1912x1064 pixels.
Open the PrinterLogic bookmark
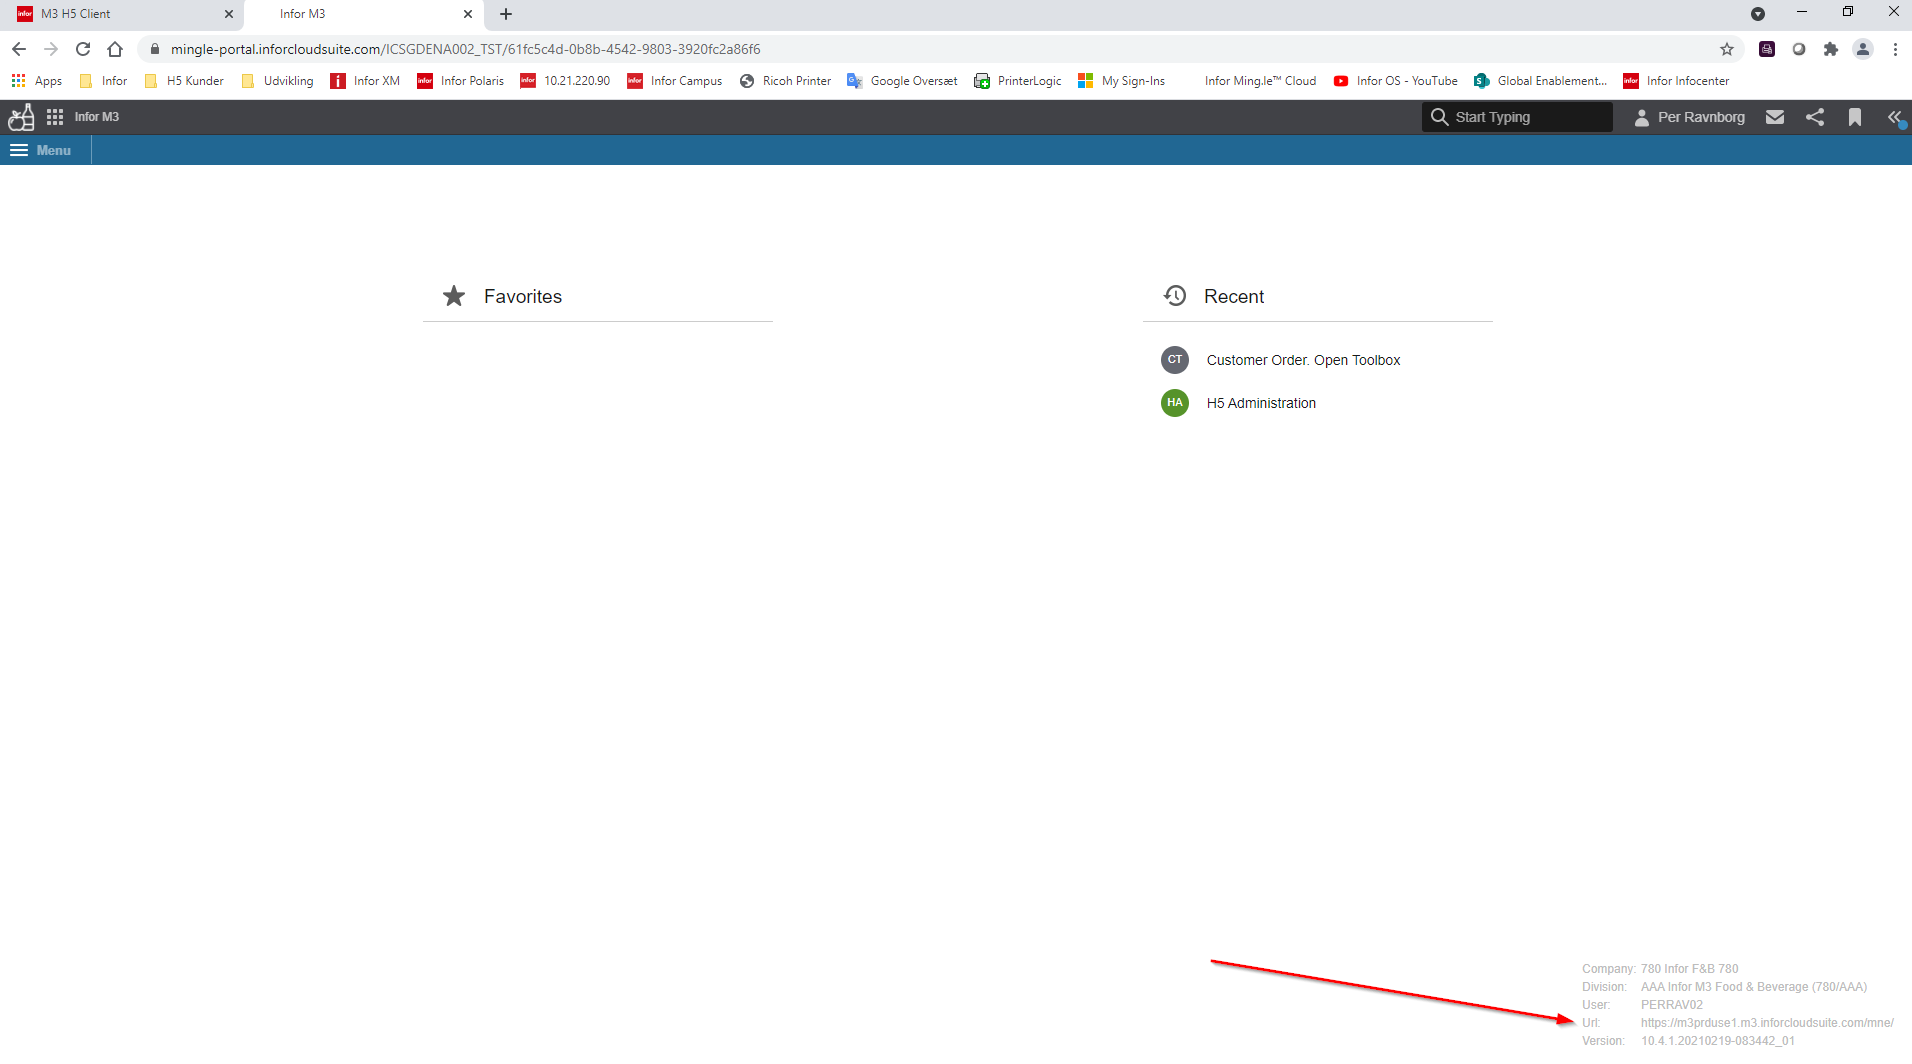1018,81
